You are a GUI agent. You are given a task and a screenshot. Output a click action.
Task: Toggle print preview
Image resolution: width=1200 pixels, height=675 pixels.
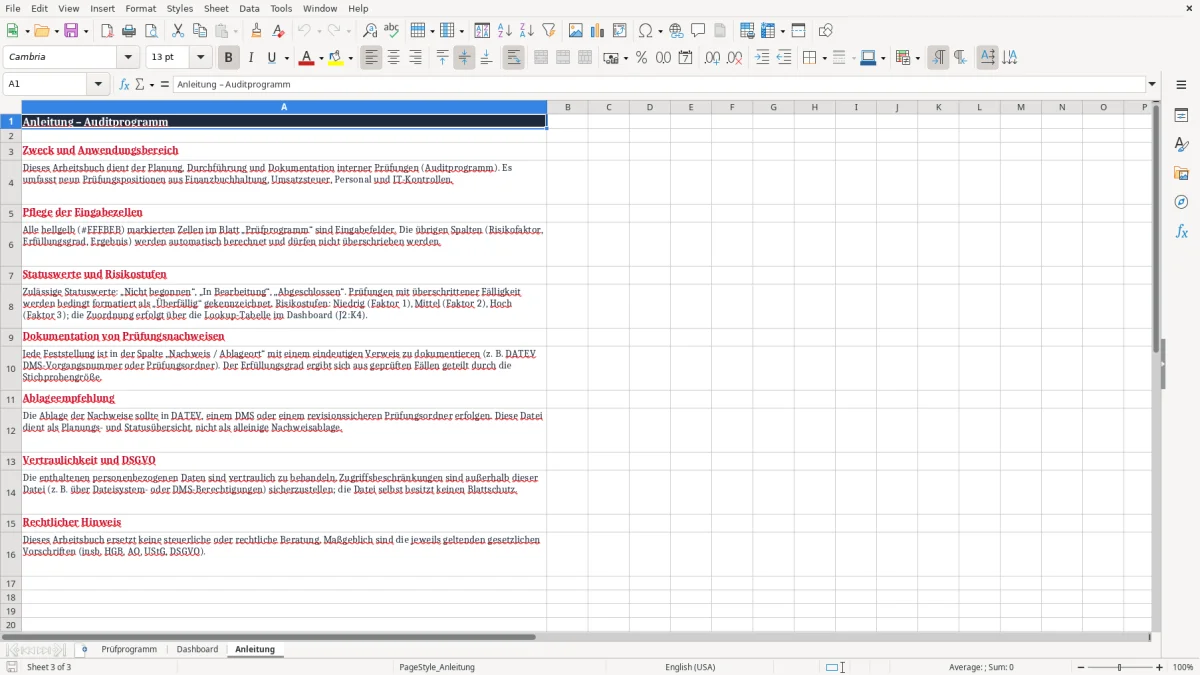click(x=151, y=31)
